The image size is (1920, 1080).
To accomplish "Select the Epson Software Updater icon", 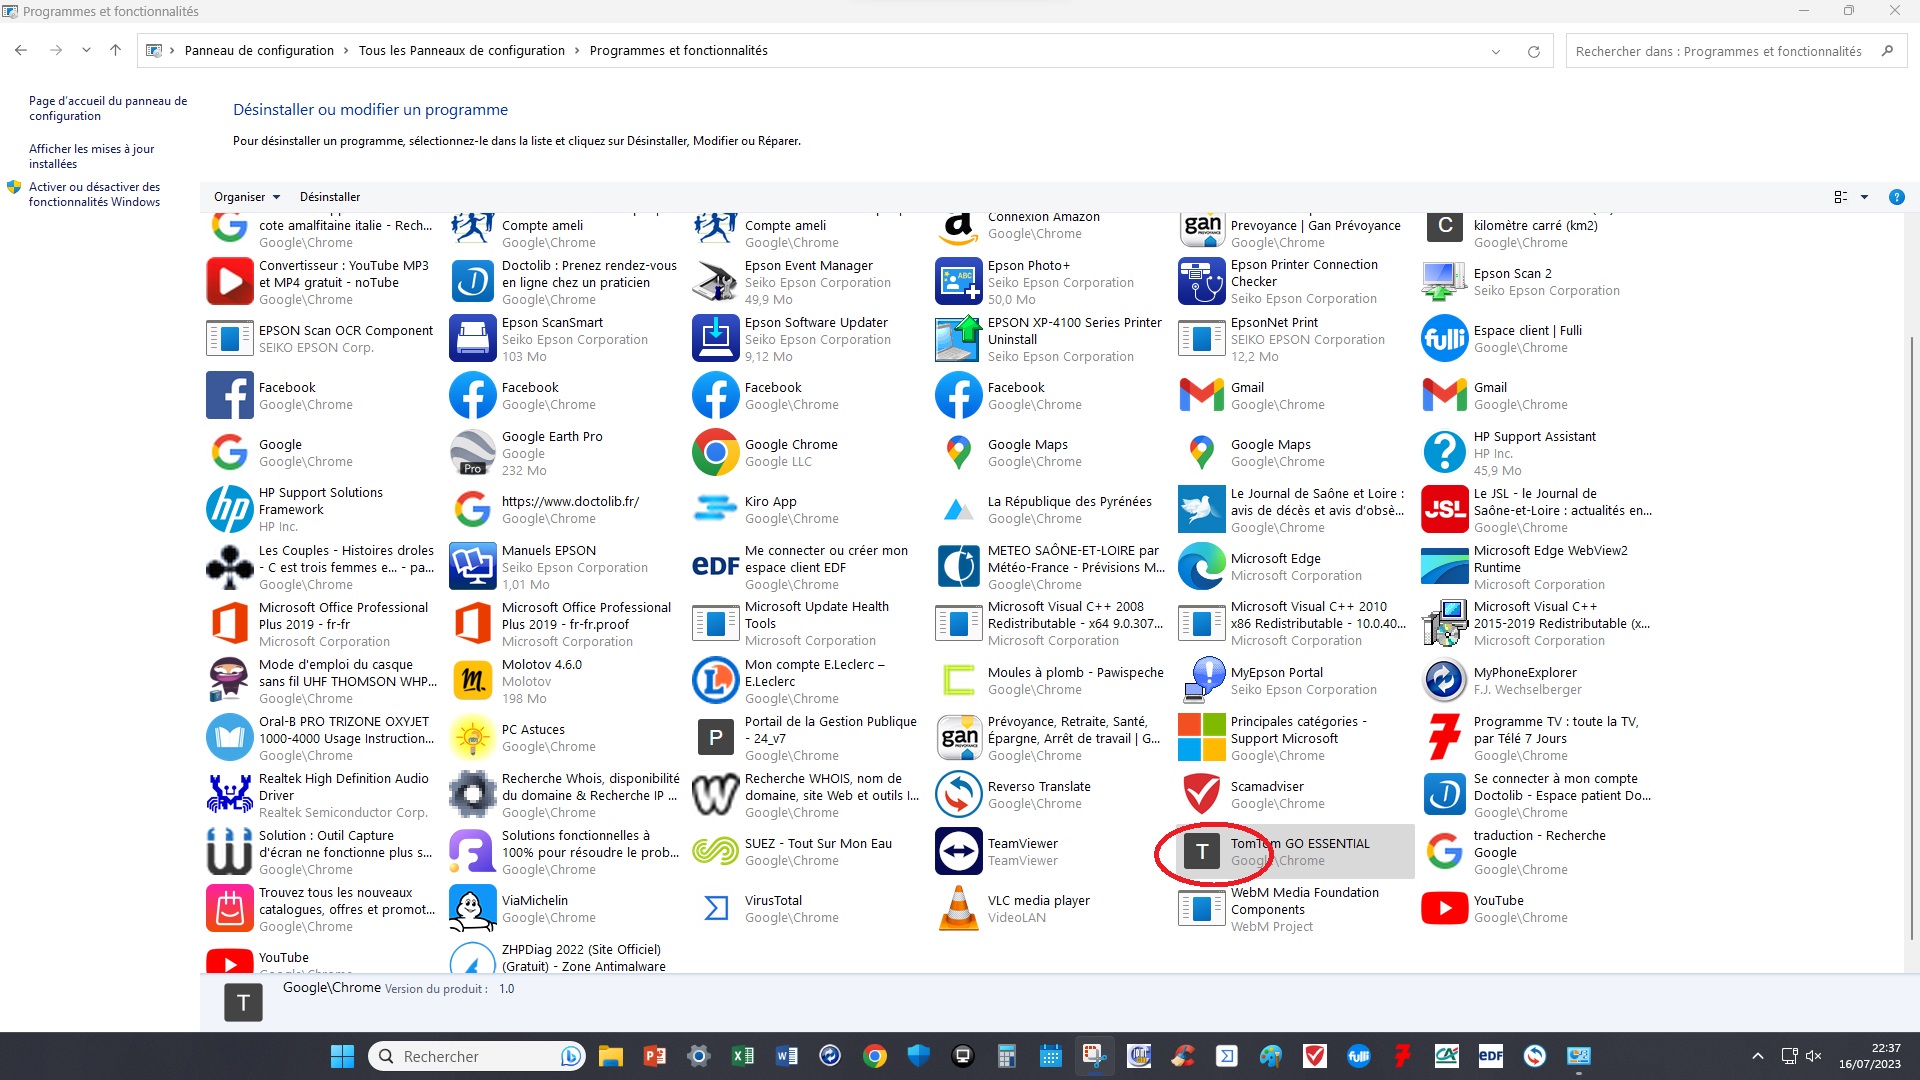I will 716,339.
